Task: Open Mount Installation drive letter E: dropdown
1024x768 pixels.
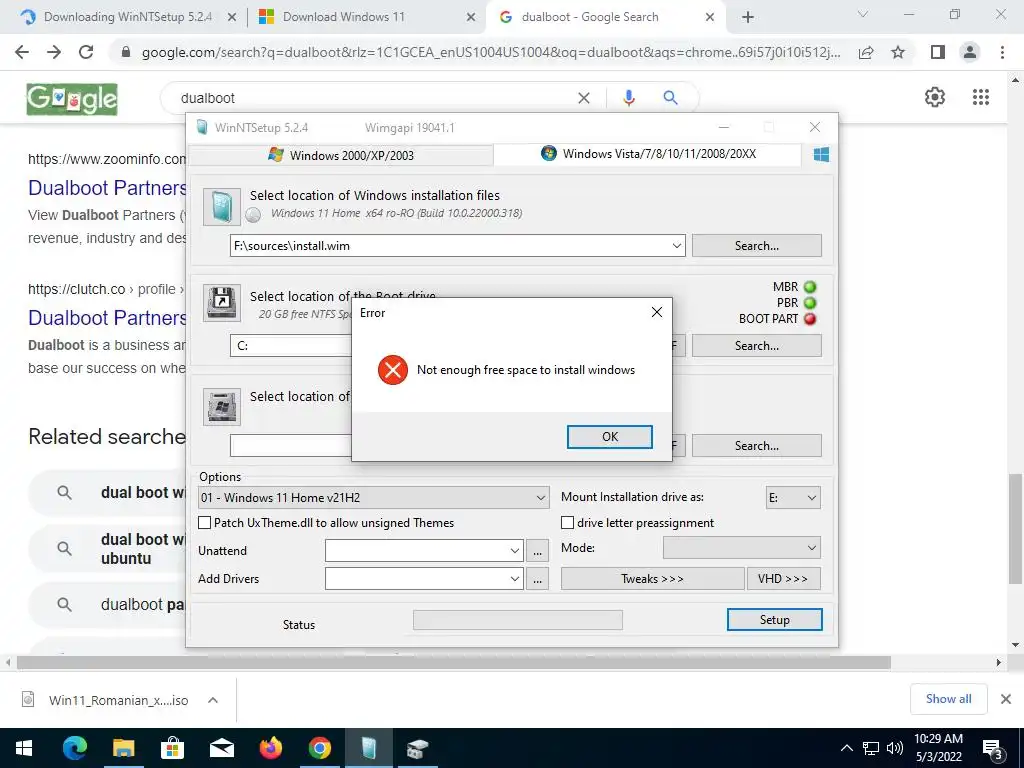Action: [793, 498]
